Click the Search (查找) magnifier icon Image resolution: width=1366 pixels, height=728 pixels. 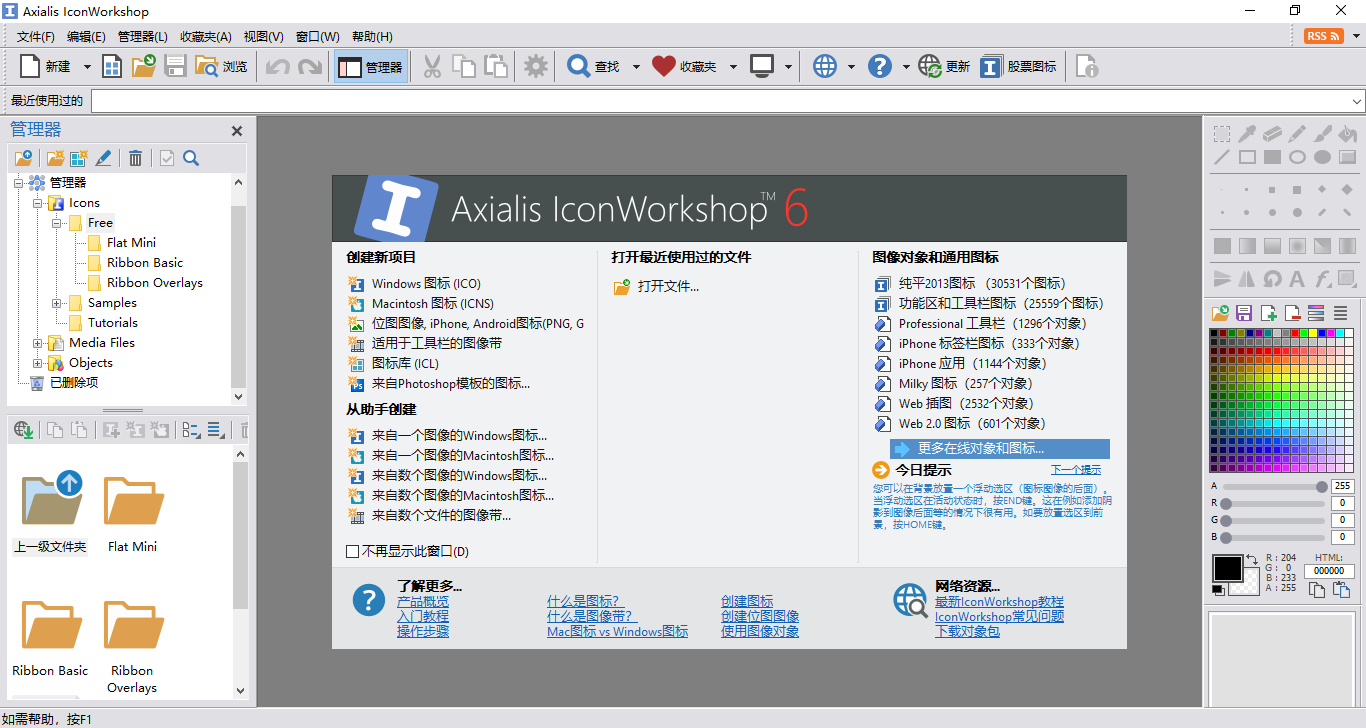coord(578,67)
